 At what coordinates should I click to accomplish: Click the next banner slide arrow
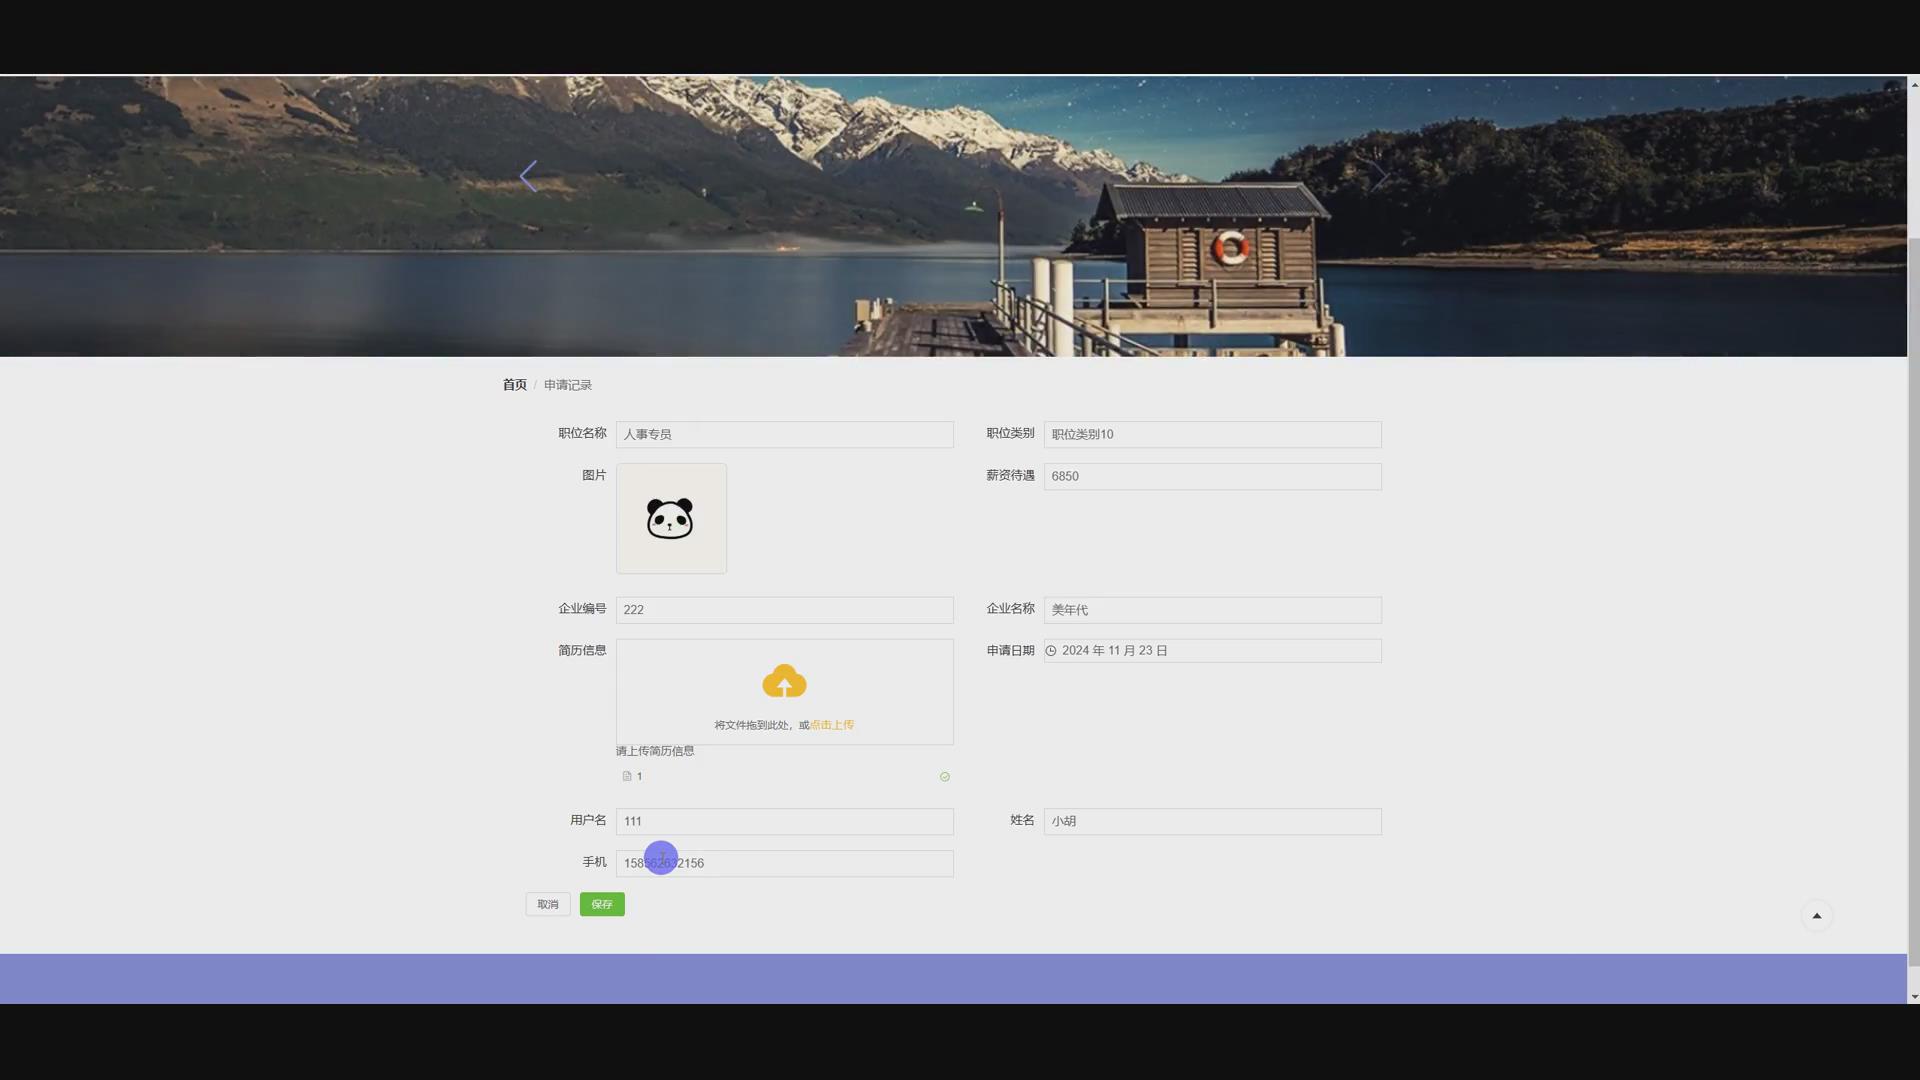coord(1379,176)
